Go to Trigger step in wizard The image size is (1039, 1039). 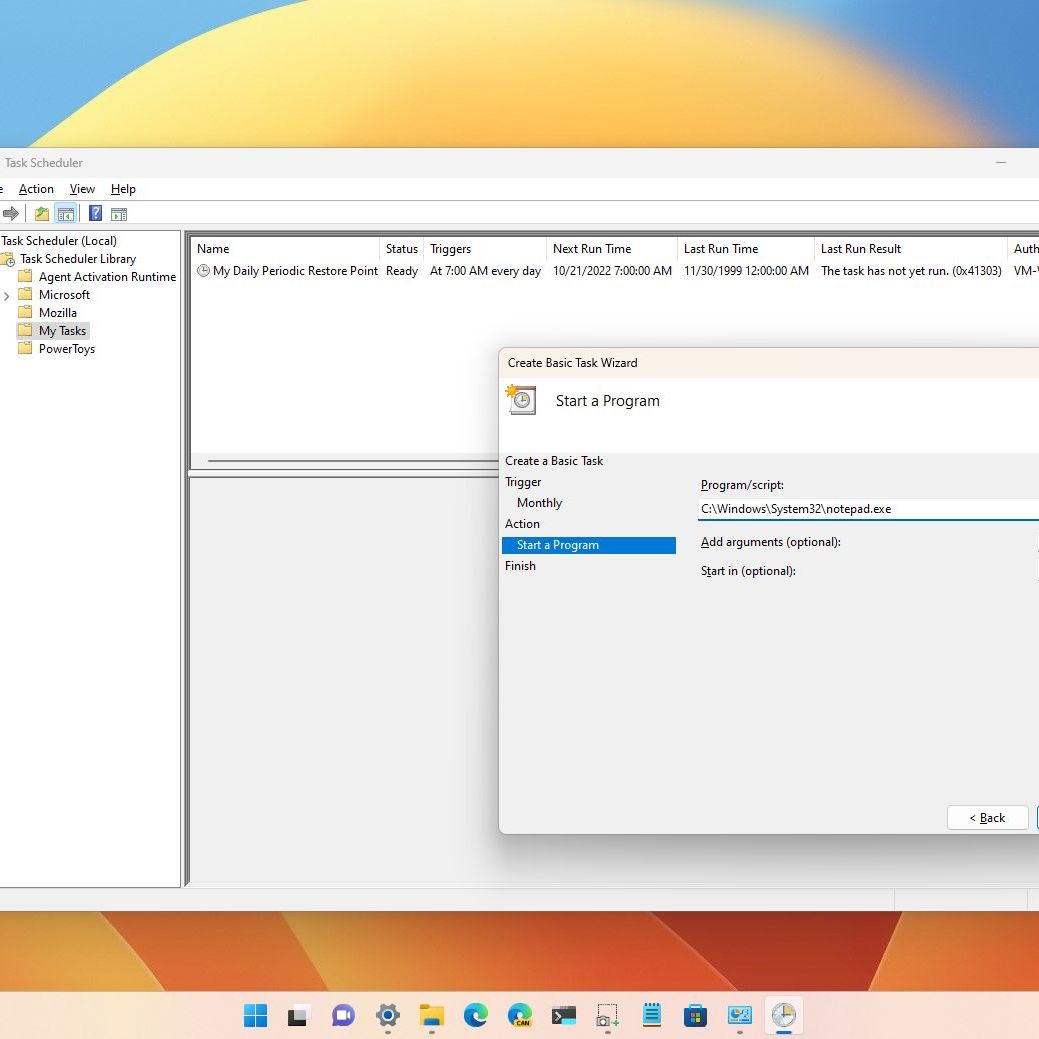tap(523, 482)
